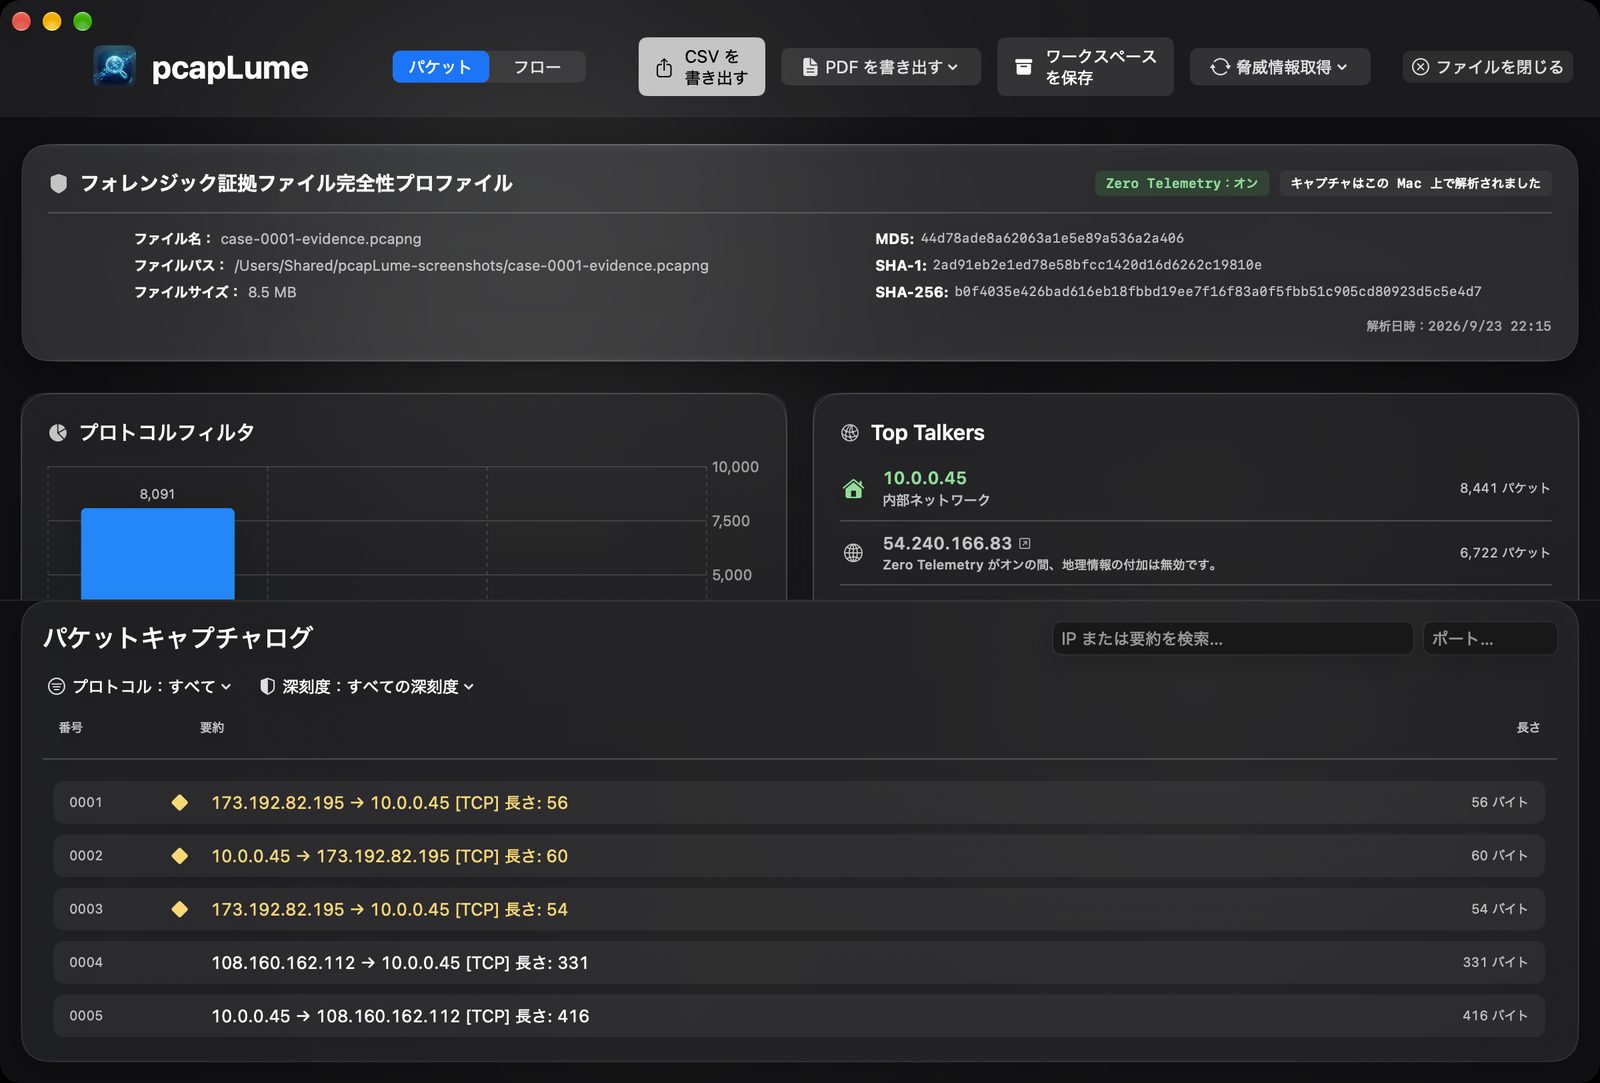Image resolution: width=1600 pixels, height=1083 pixels.
Task: Click the pie chart icon next to プロトコルフィルタ
Action: 58,432
